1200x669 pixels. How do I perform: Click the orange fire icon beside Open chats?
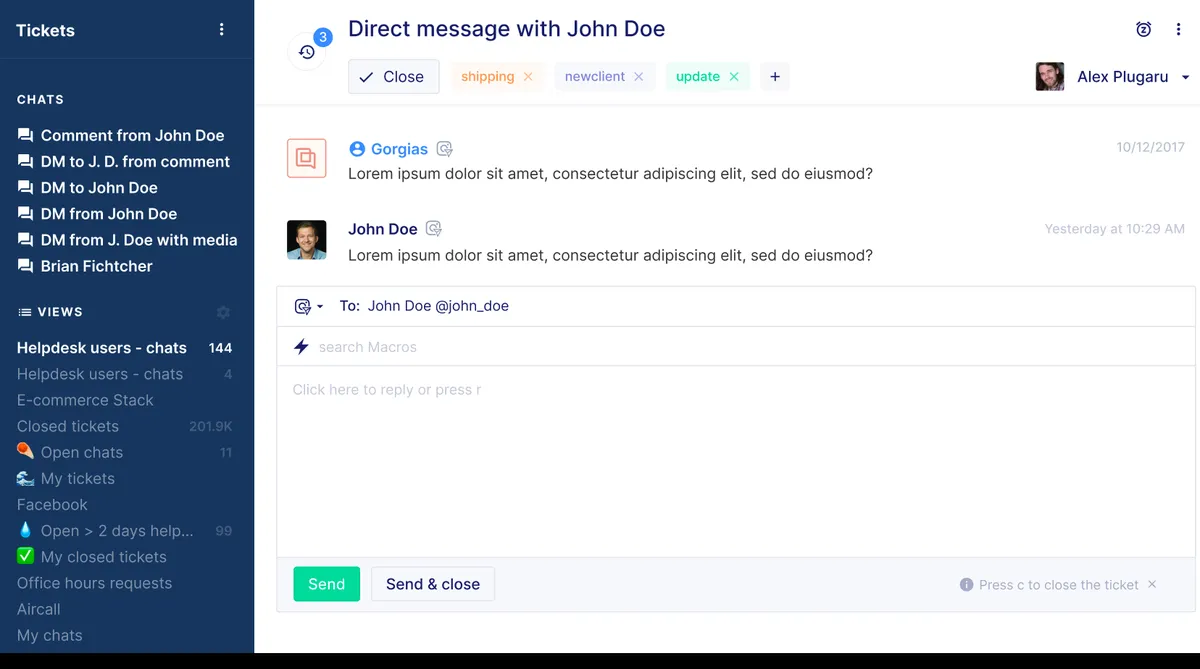point(25,452)
